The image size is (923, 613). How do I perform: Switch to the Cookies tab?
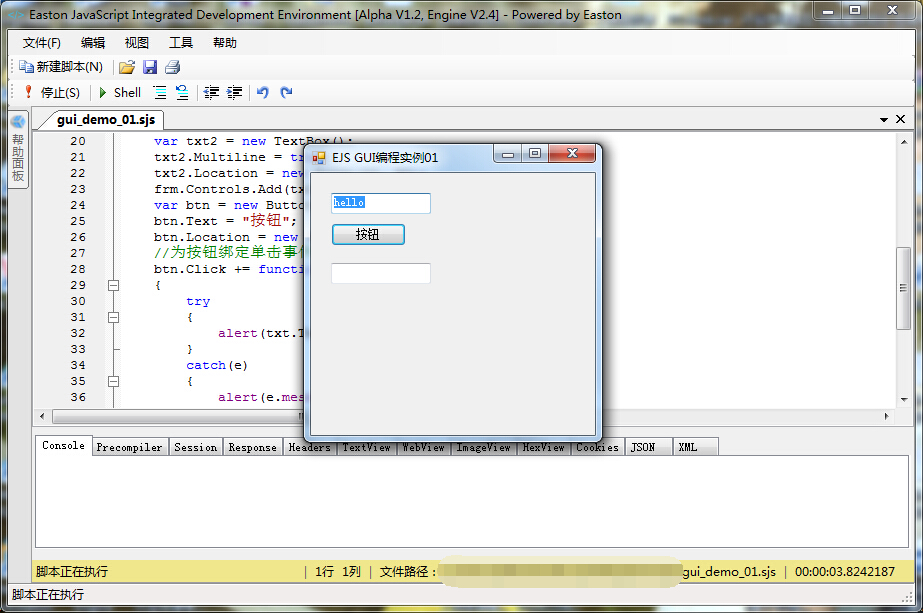[x=597, y=448]
